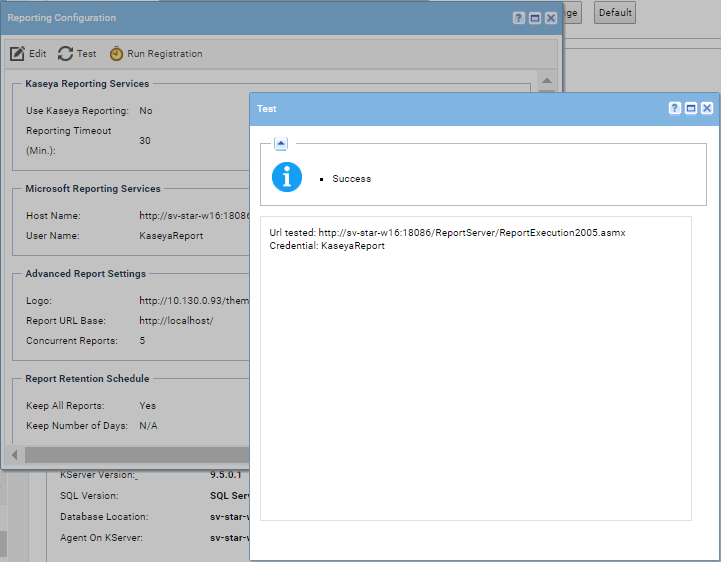
Task: Click the 'Report Retention Schedule' section heading
Action: (x=87, y=378)
